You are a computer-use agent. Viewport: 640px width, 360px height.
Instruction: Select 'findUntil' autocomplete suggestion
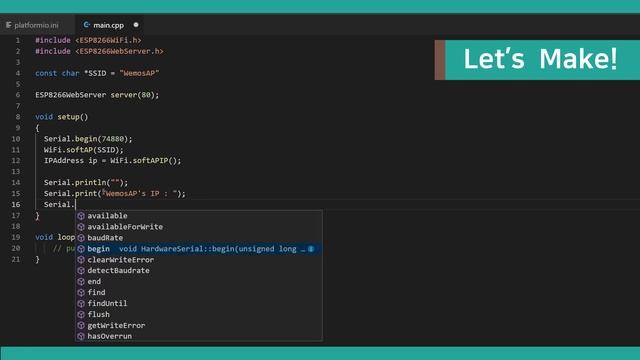[x=199, y=304]
